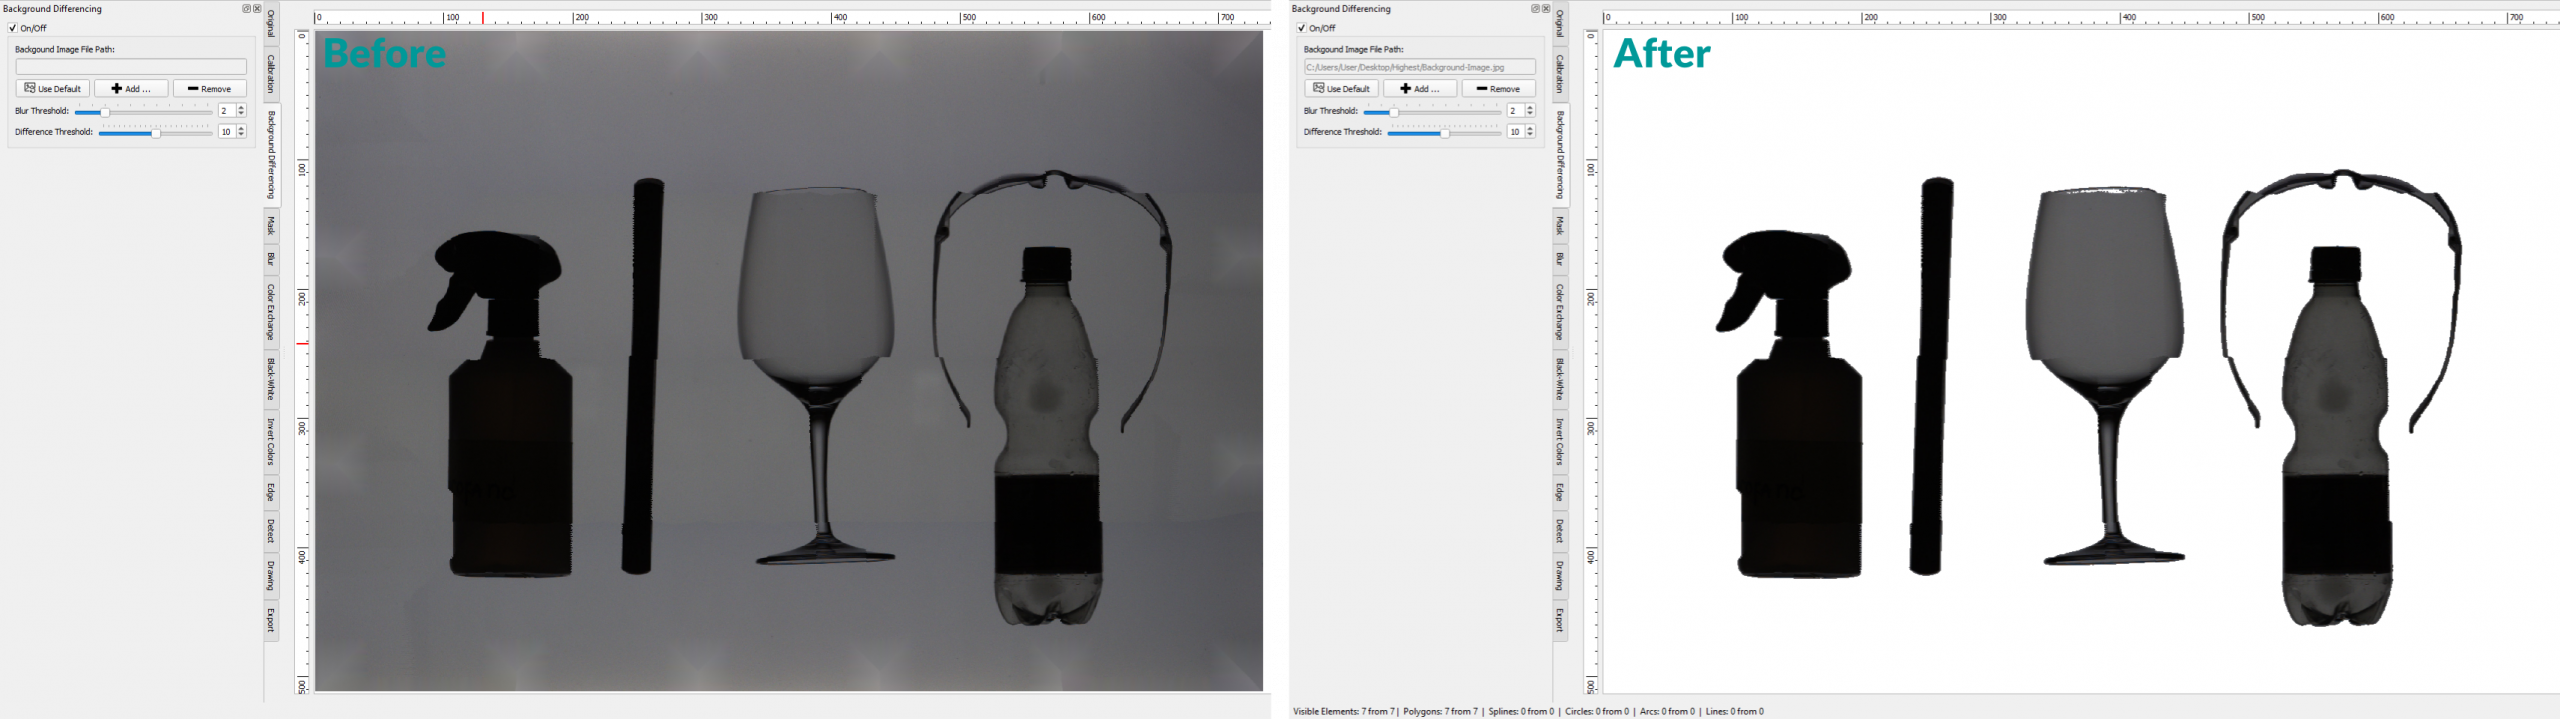Screen dimensions: 2560x719
Task: Click the Difference Threshold slider in After panel
Action: [1444, 133]
